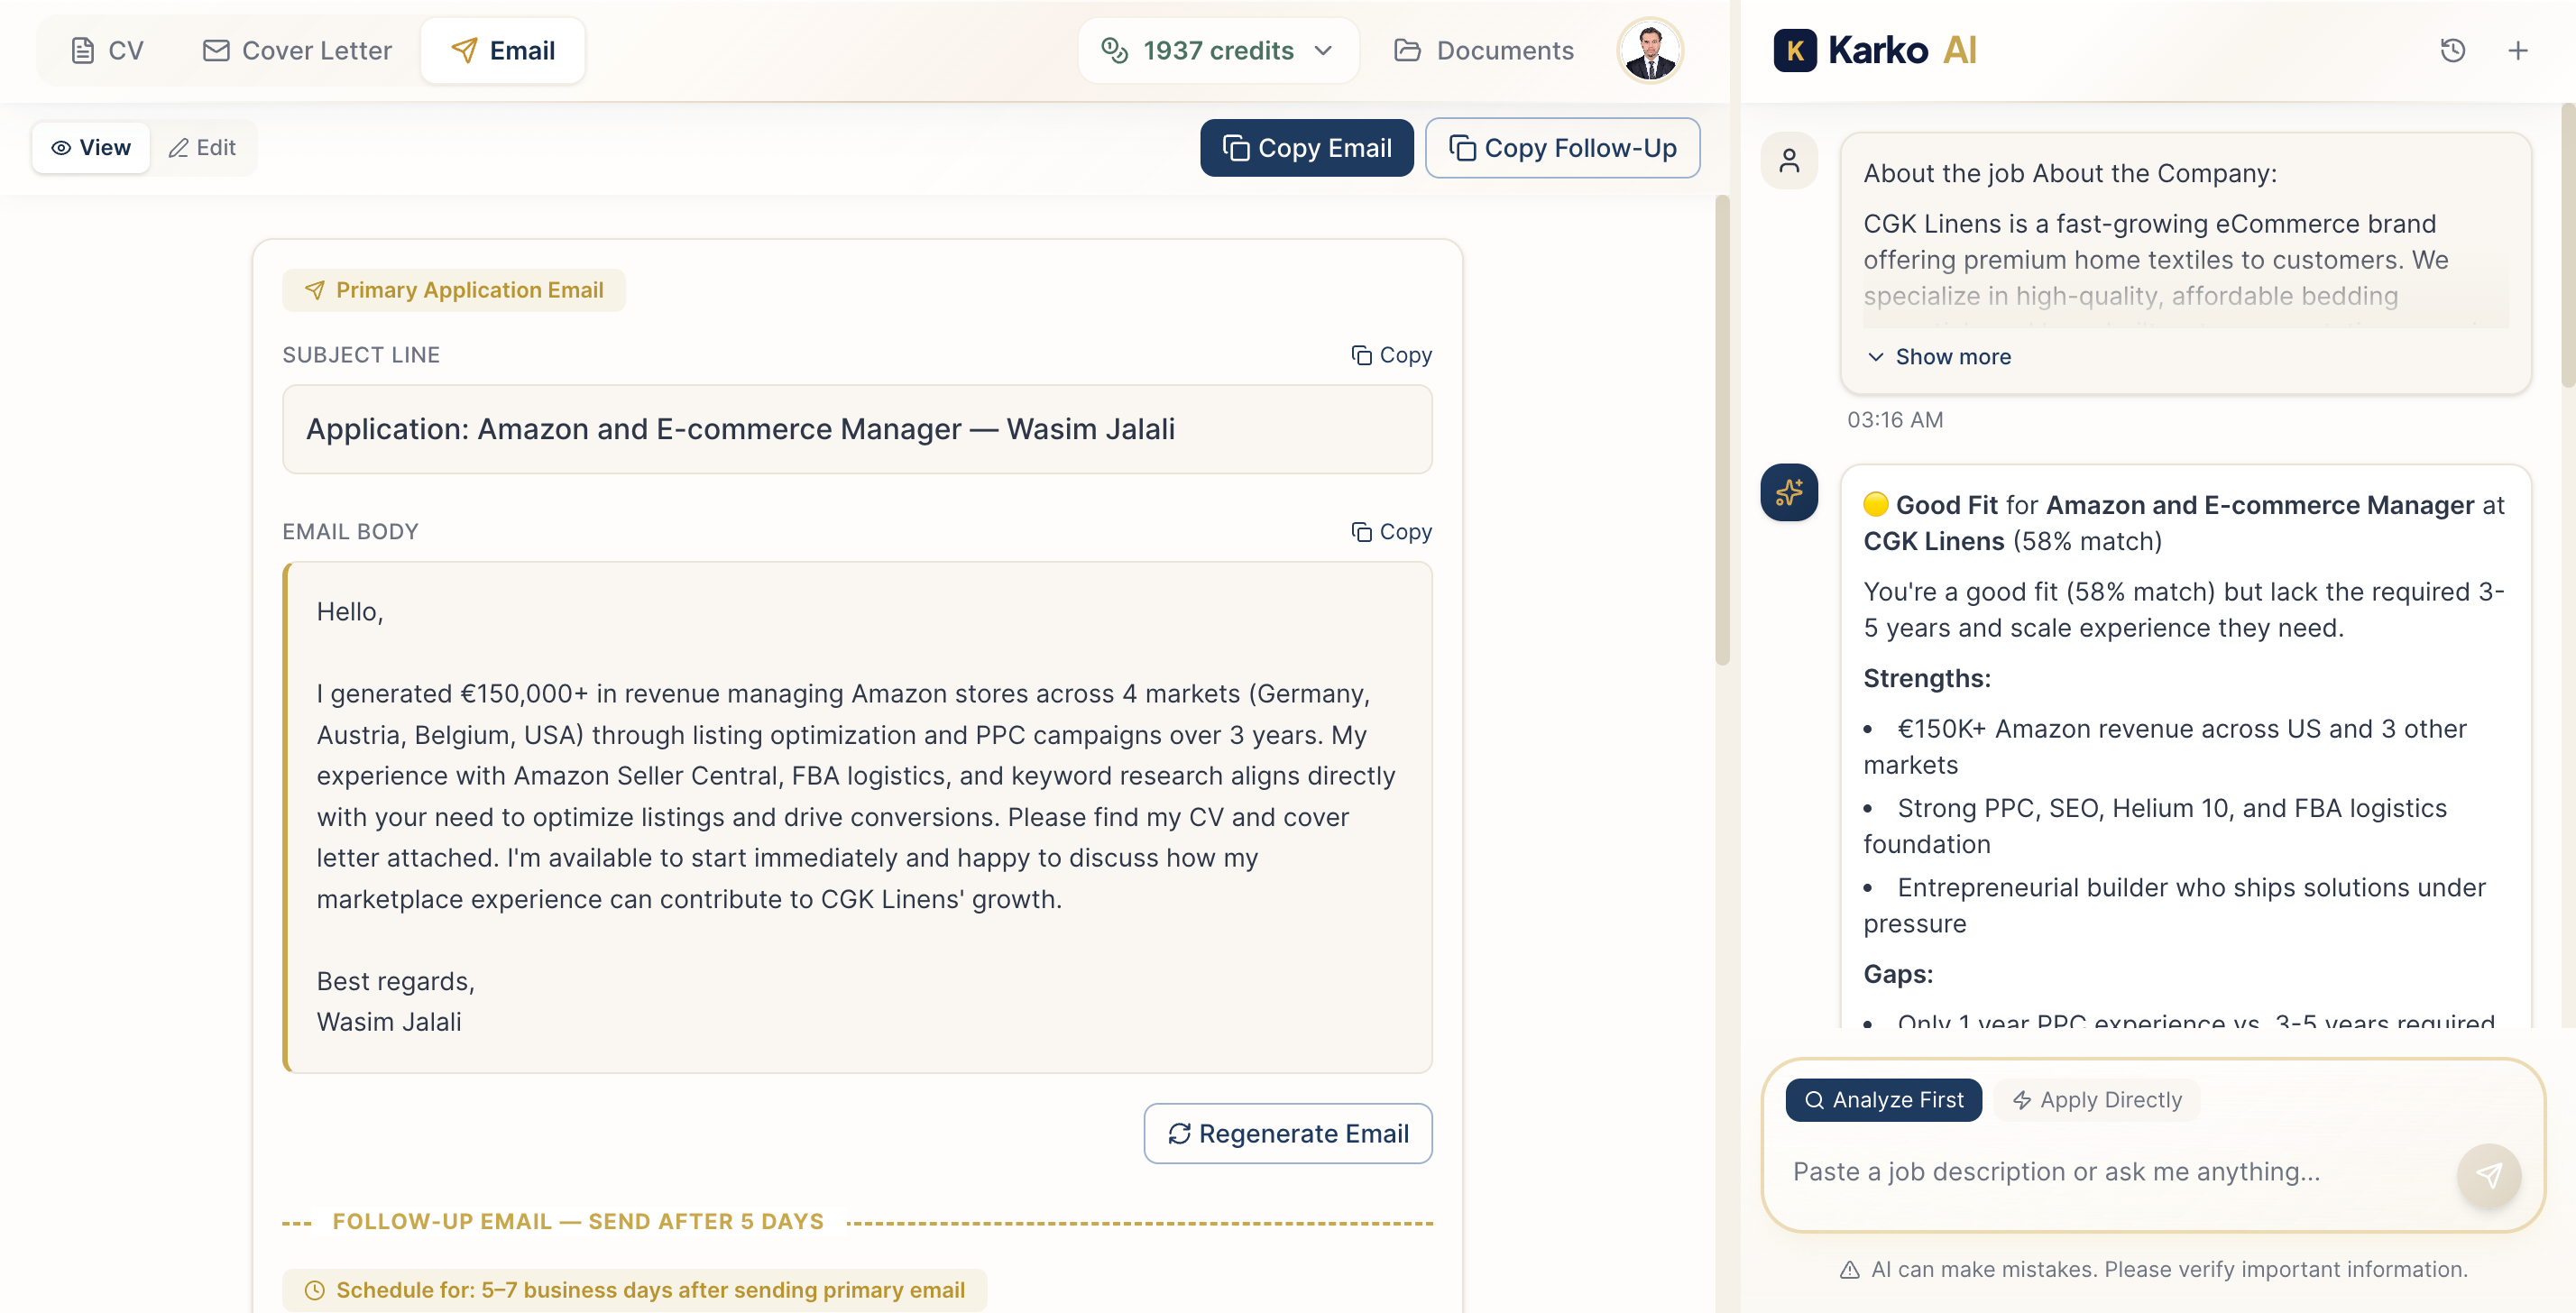2576x1313 pixels.
Task: Click Copy Follow-Up button
Action: coord(1562,148)
